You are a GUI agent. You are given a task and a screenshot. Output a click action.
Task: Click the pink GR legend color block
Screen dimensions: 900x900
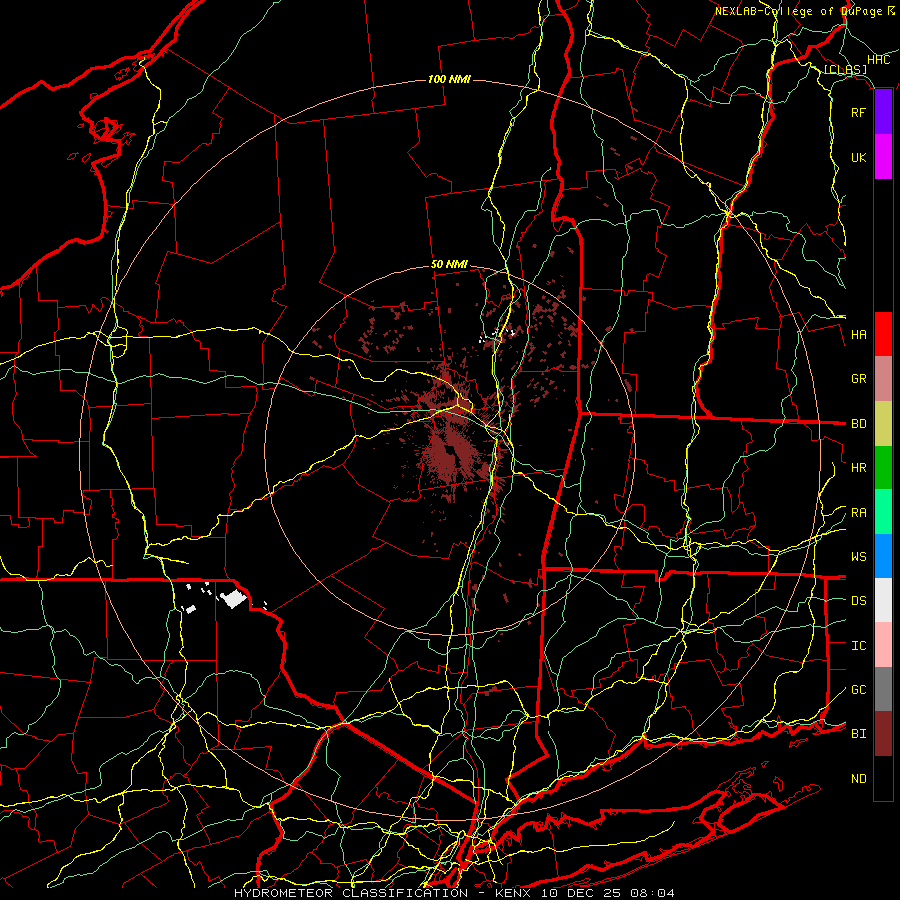(883, 379)
